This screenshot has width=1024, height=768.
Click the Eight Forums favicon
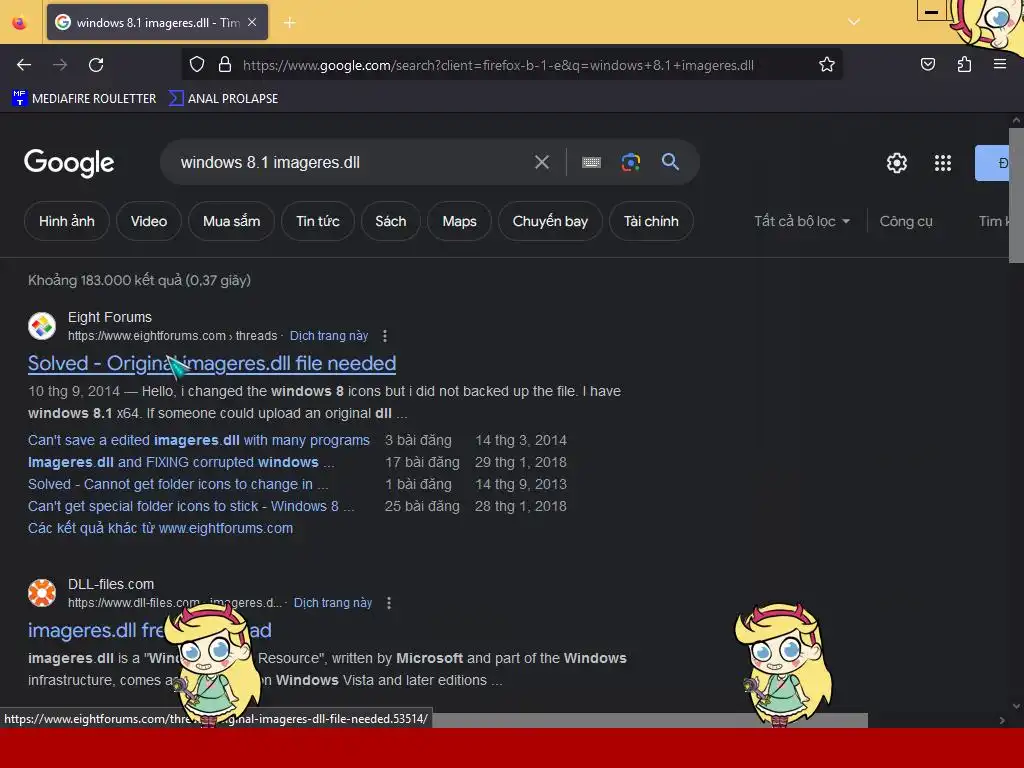pos(42,326)
